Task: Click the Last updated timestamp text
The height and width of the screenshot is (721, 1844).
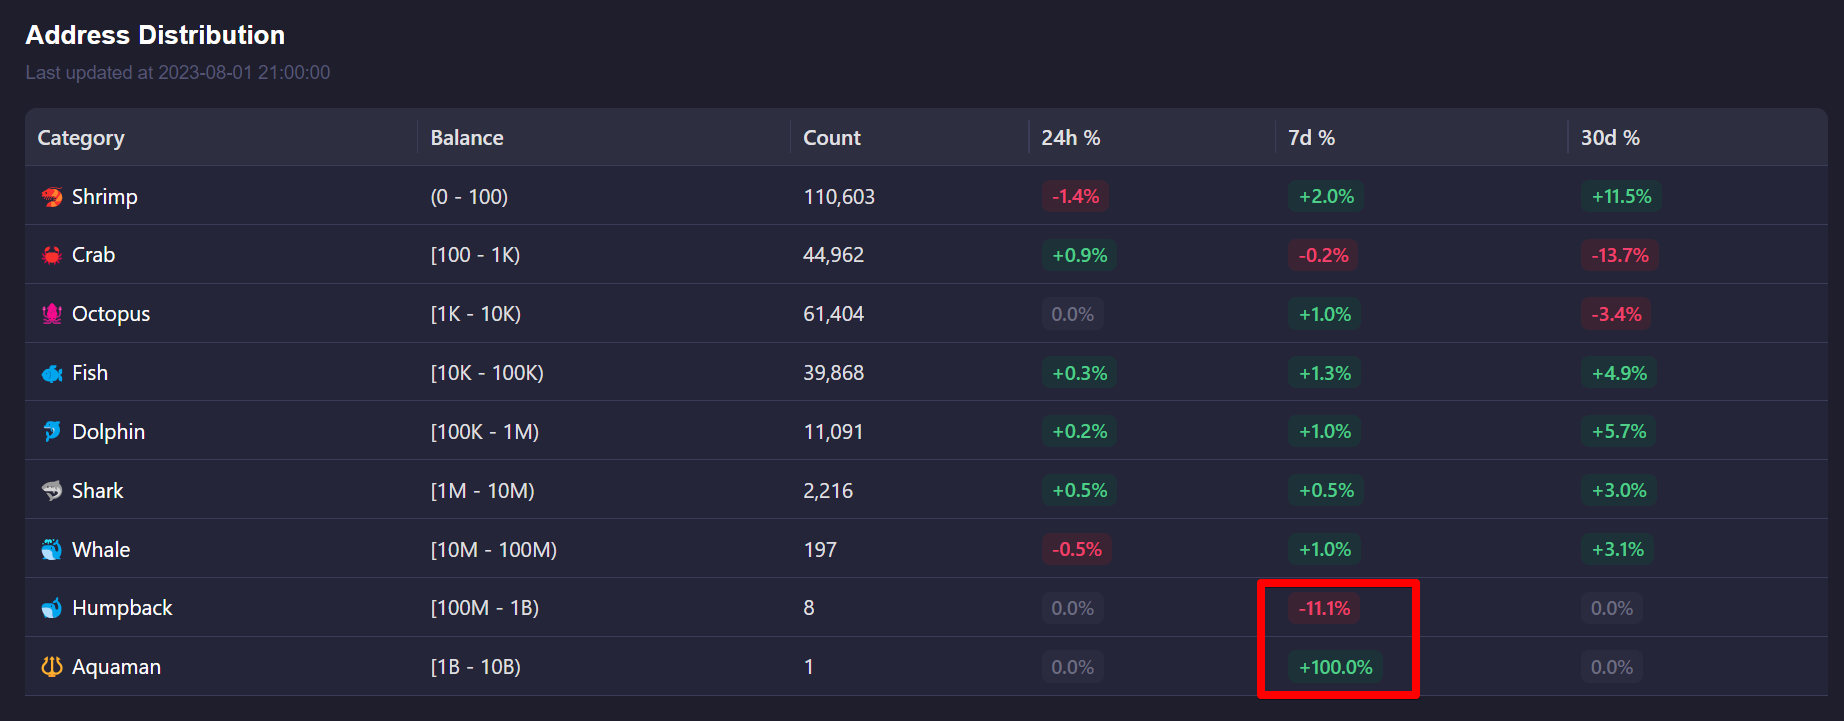Action: [x=178, y=72]
